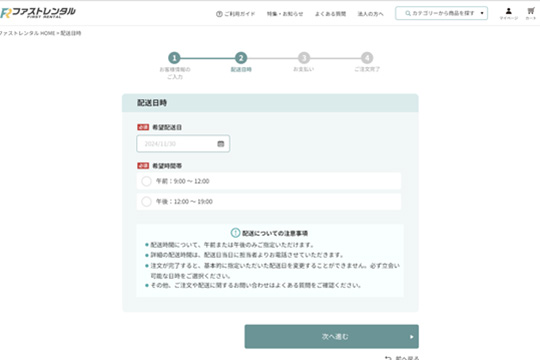
Task: Click step 3 circle お支払い
Action: click(x=304, y=58)
